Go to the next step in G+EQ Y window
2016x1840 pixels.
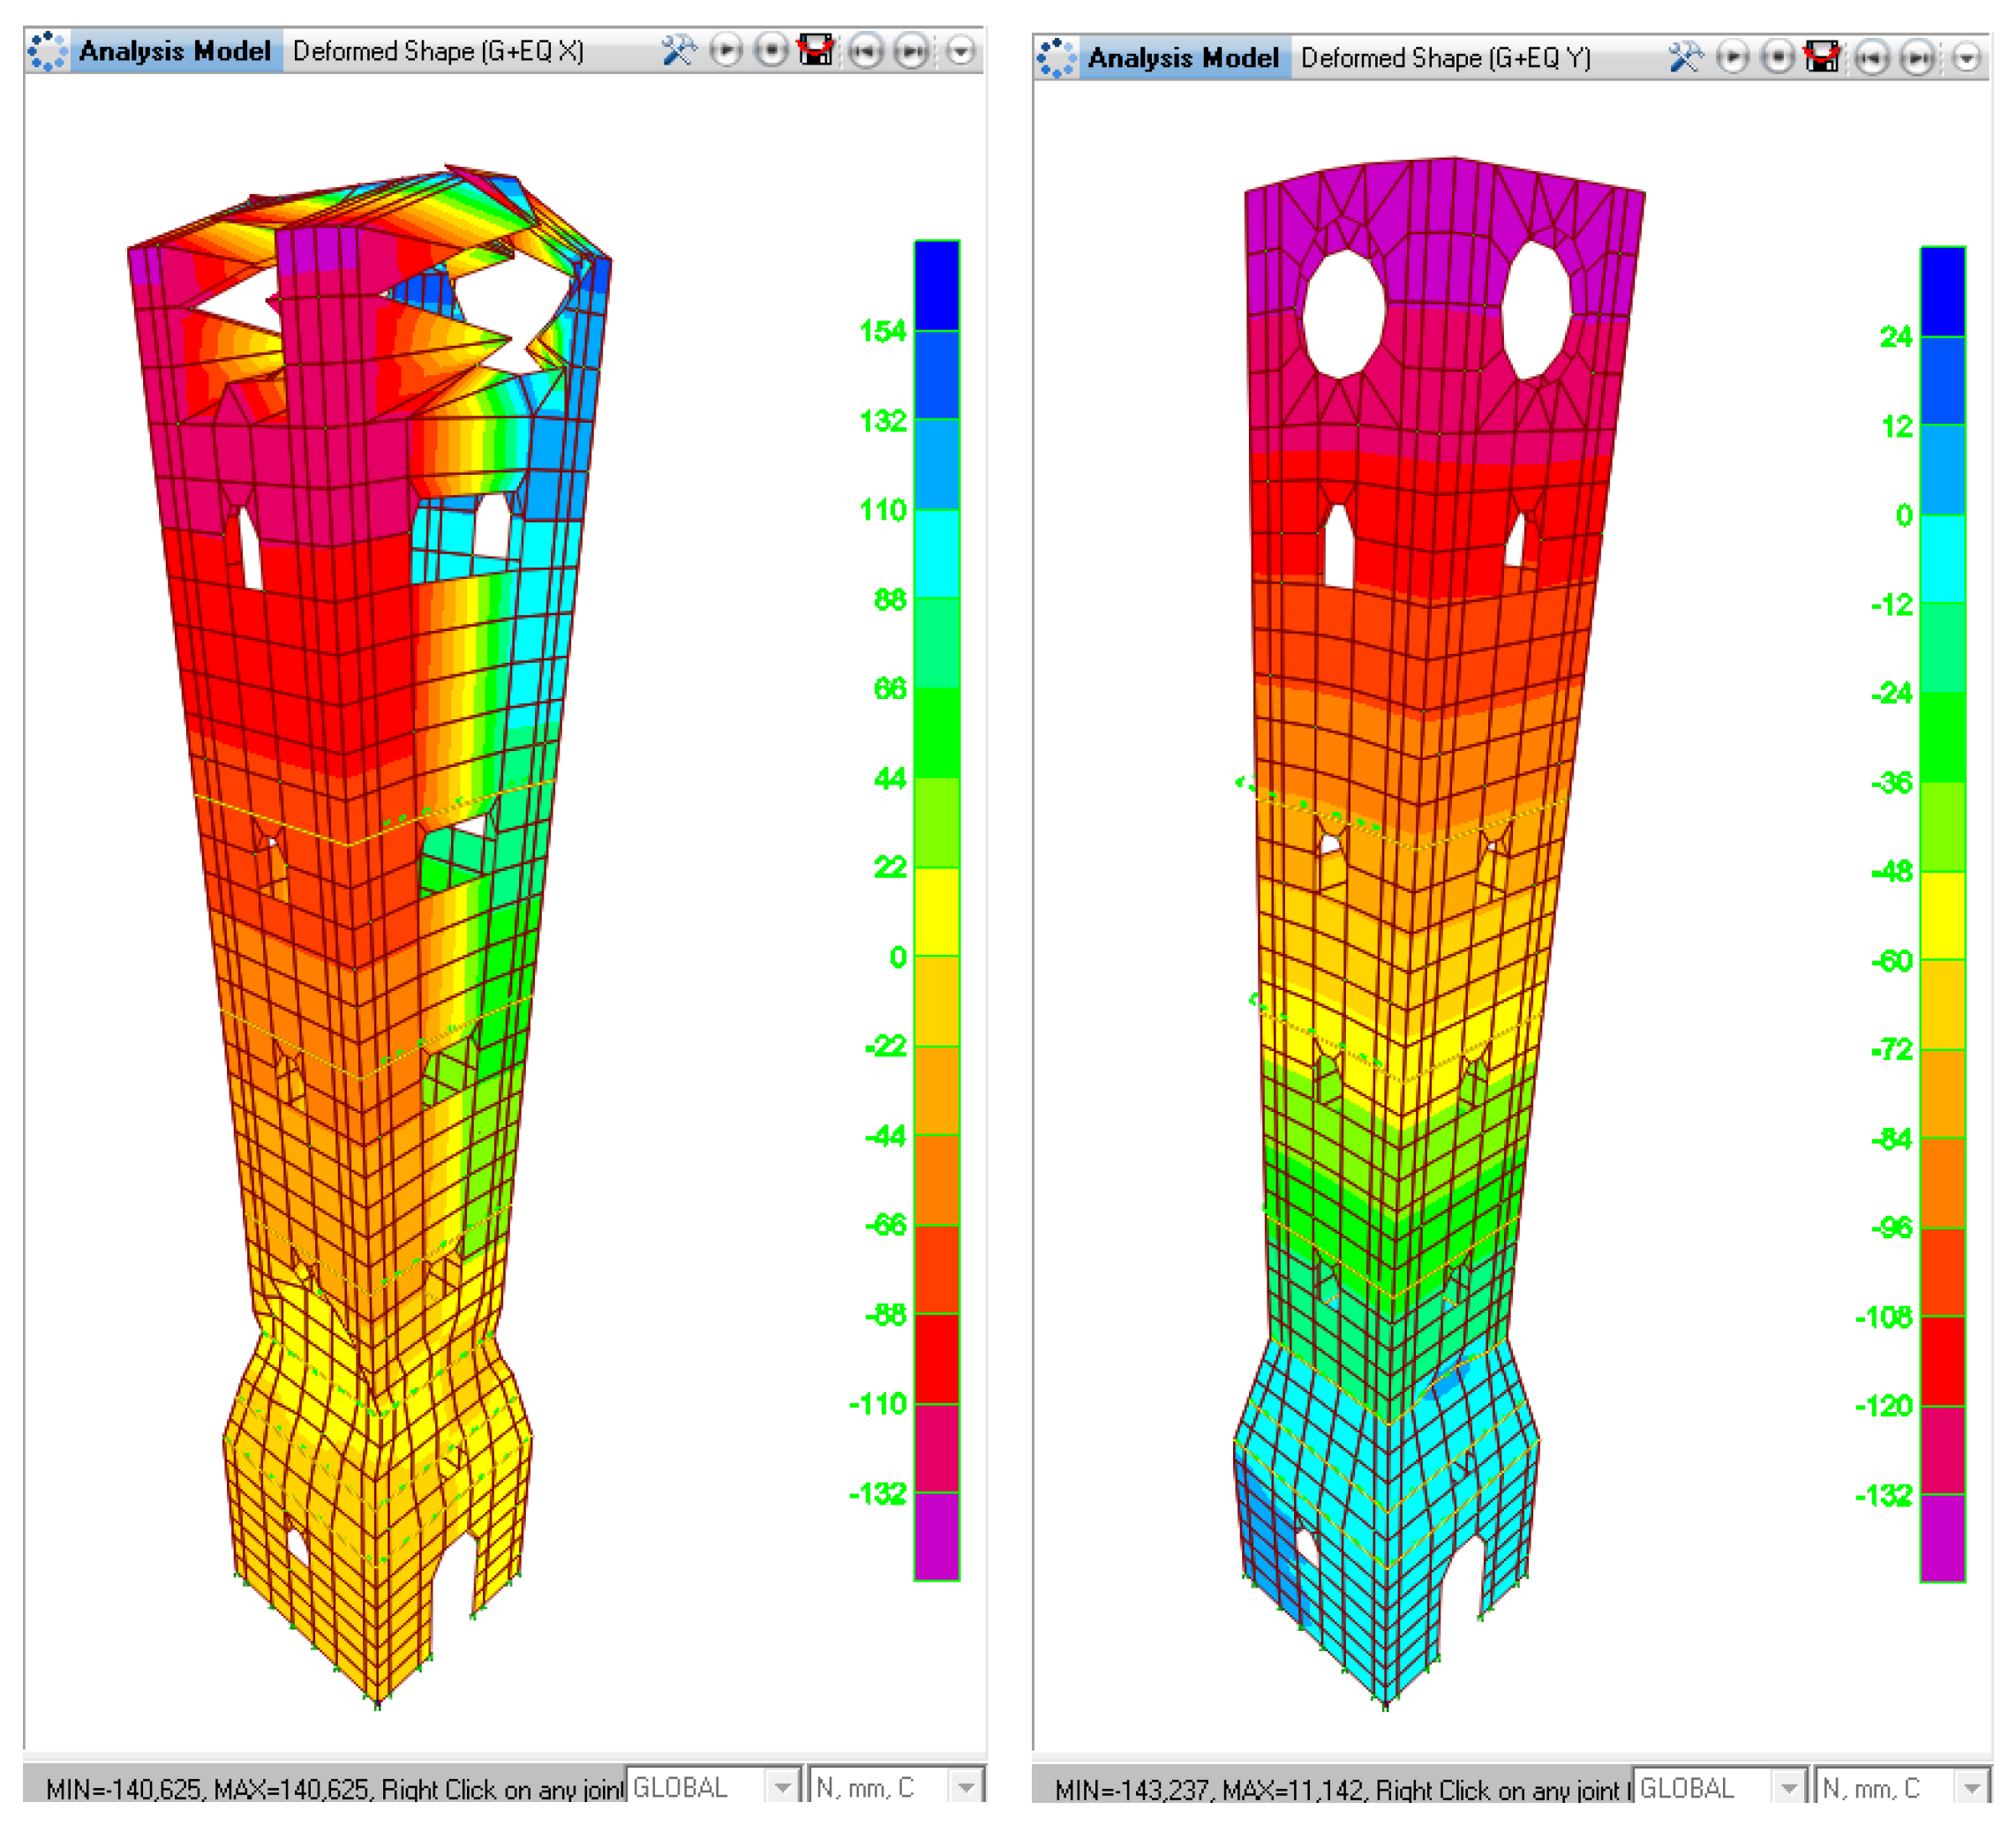1917,58
